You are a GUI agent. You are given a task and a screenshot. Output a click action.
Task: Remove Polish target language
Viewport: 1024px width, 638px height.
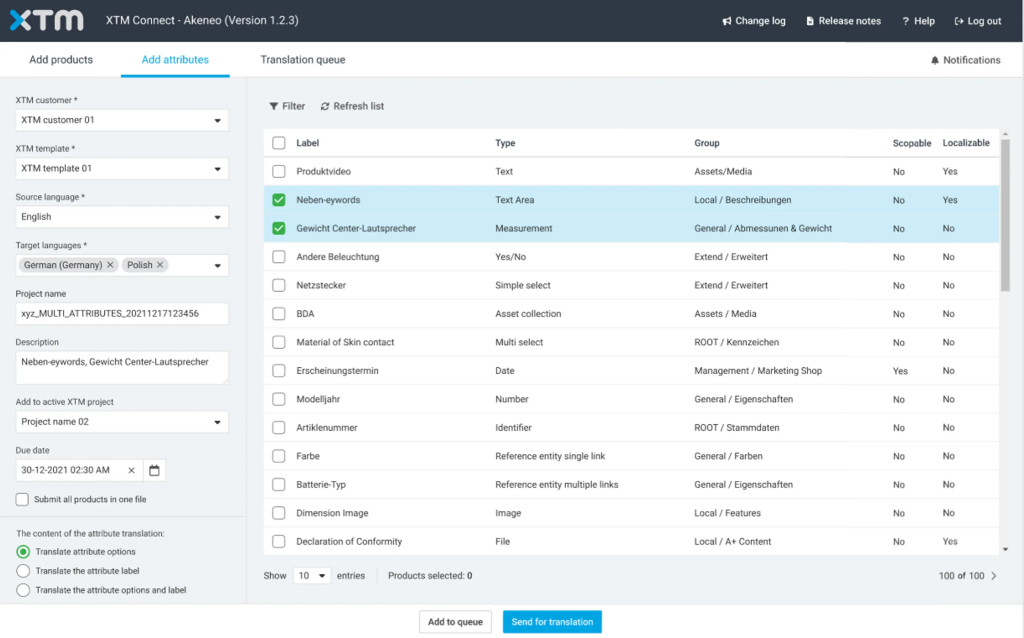[160, 264]
